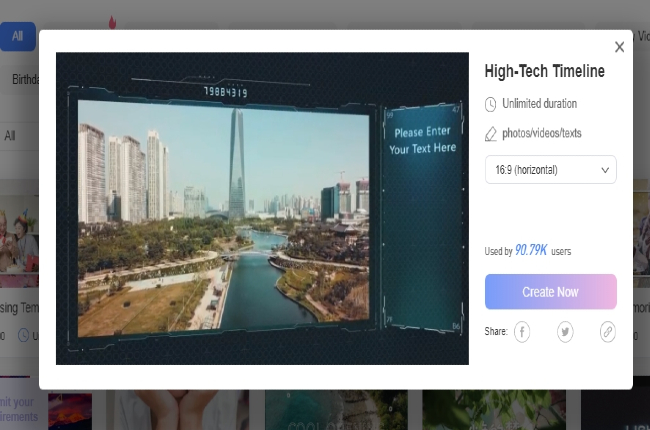Share template on Facebook
This screenshot has height=430, width=650.
coord(522,332)
